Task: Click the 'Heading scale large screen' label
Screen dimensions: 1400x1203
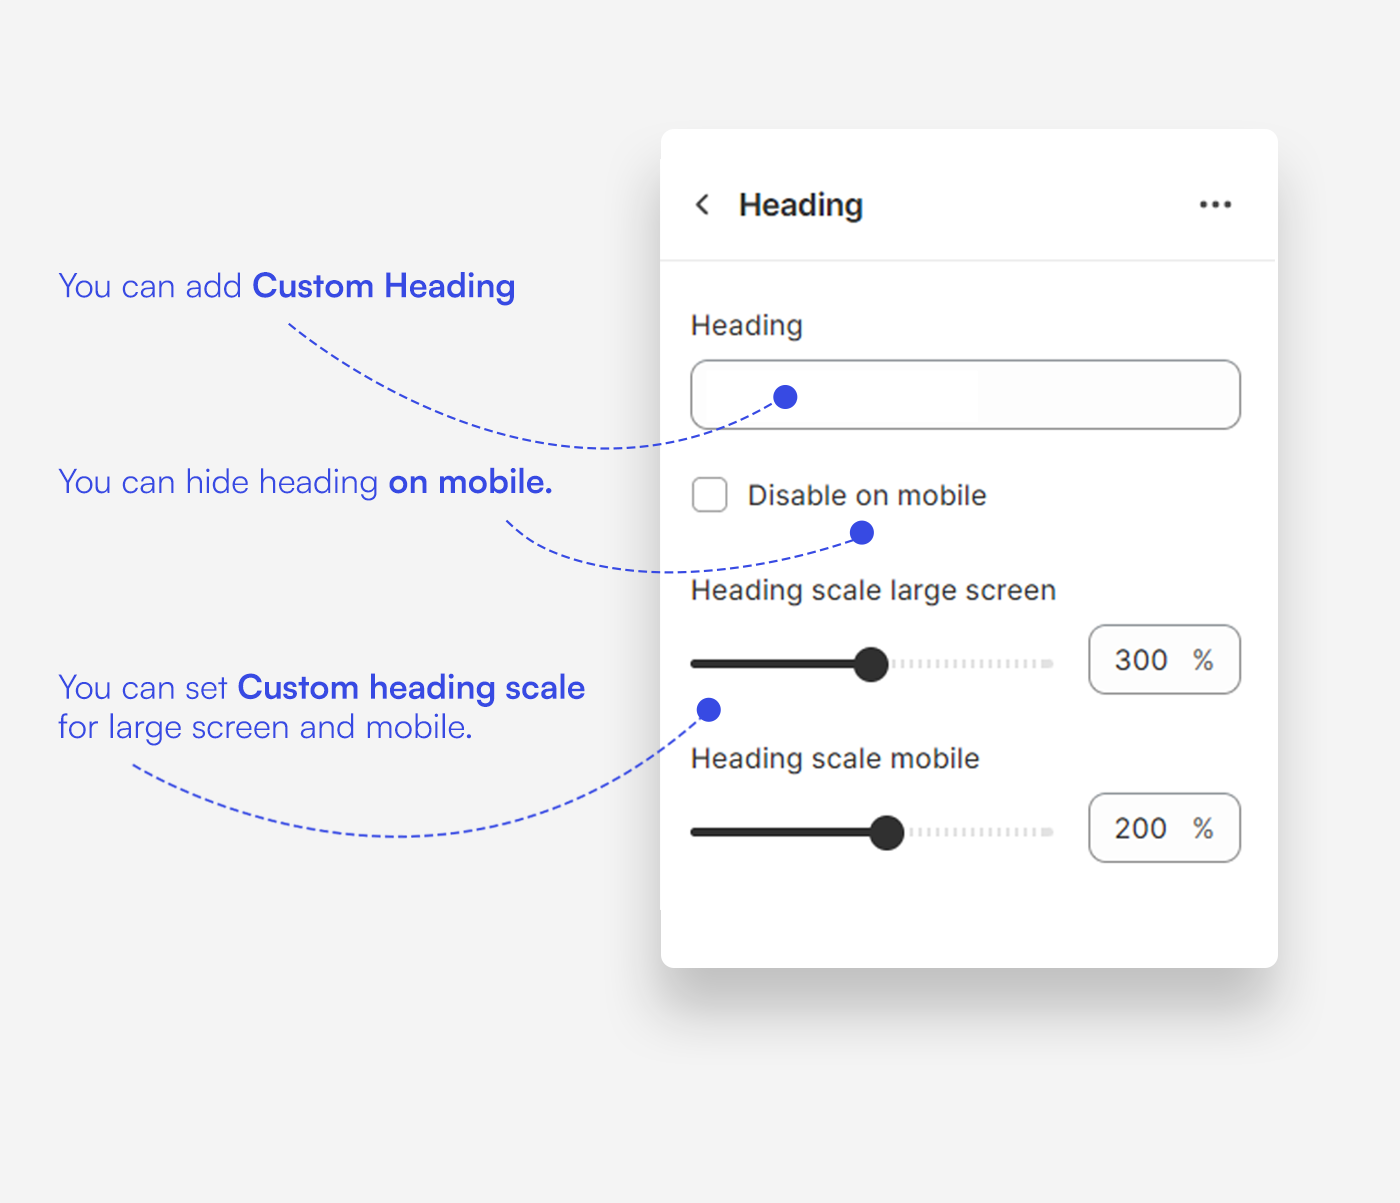Action: click(x=873, y=590)
